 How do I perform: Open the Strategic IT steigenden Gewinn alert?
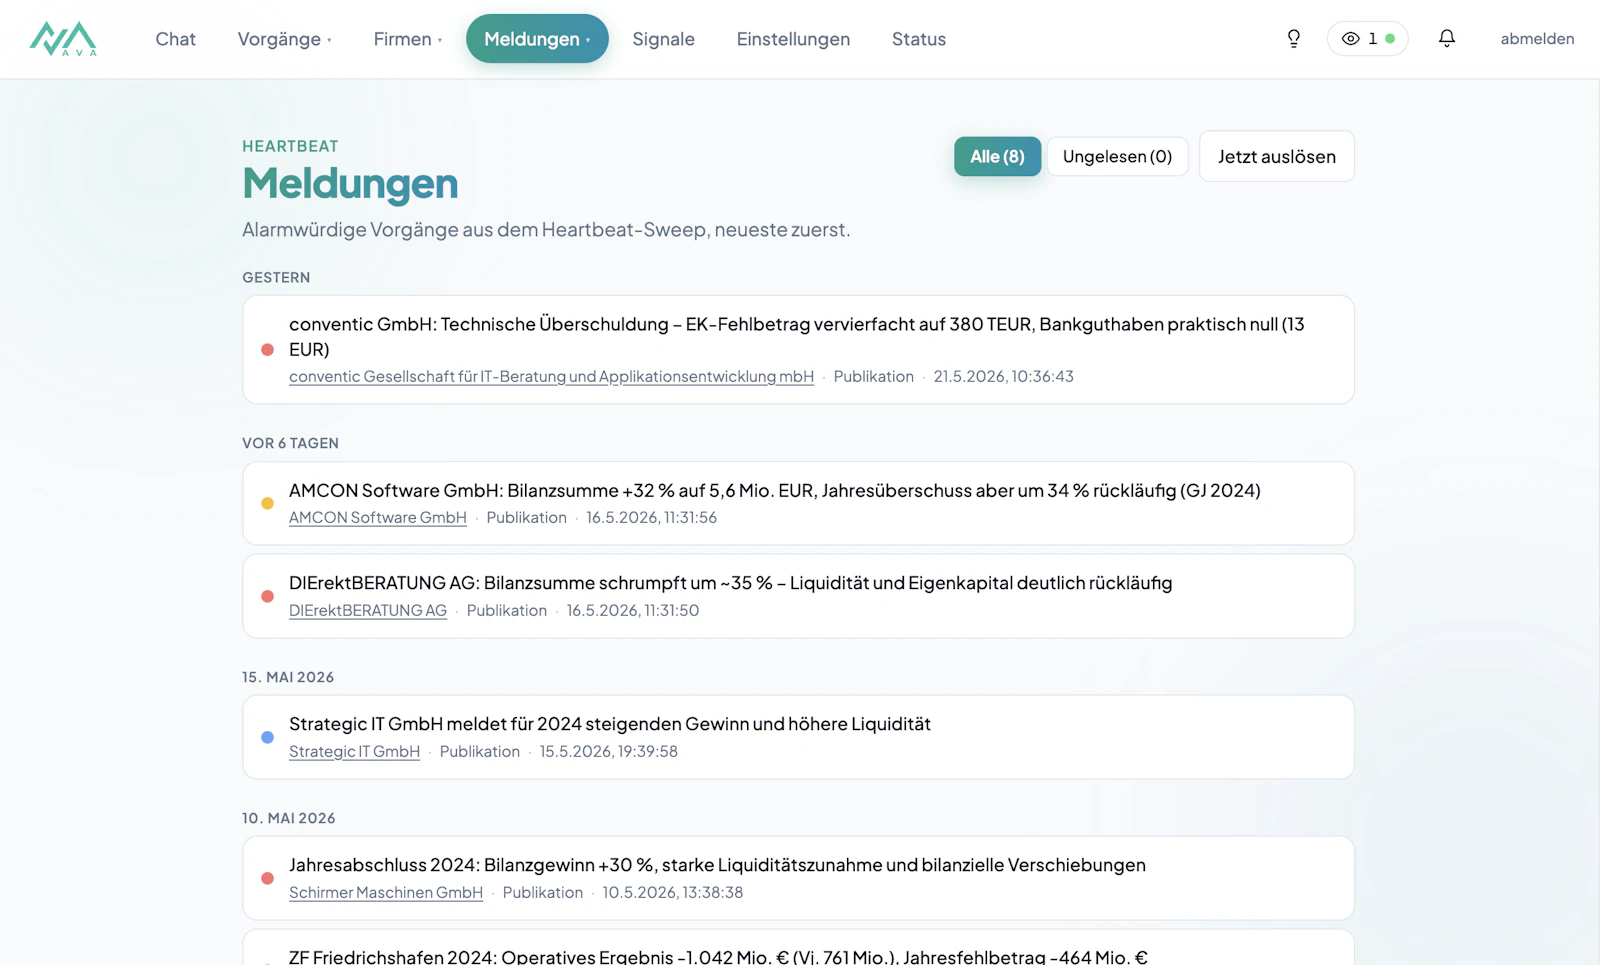[798, 737]
